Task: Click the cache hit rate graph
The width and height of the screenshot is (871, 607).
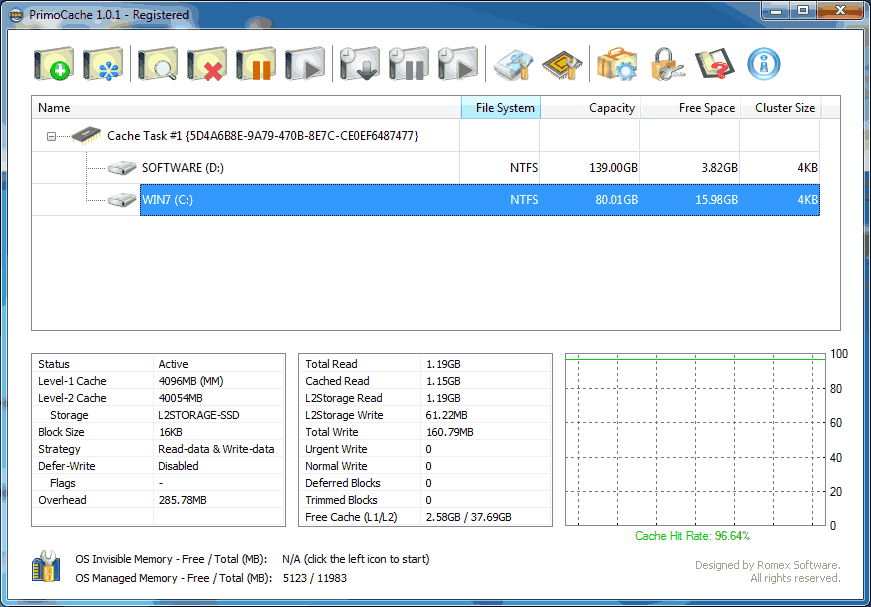Action: tap(695, 440)
